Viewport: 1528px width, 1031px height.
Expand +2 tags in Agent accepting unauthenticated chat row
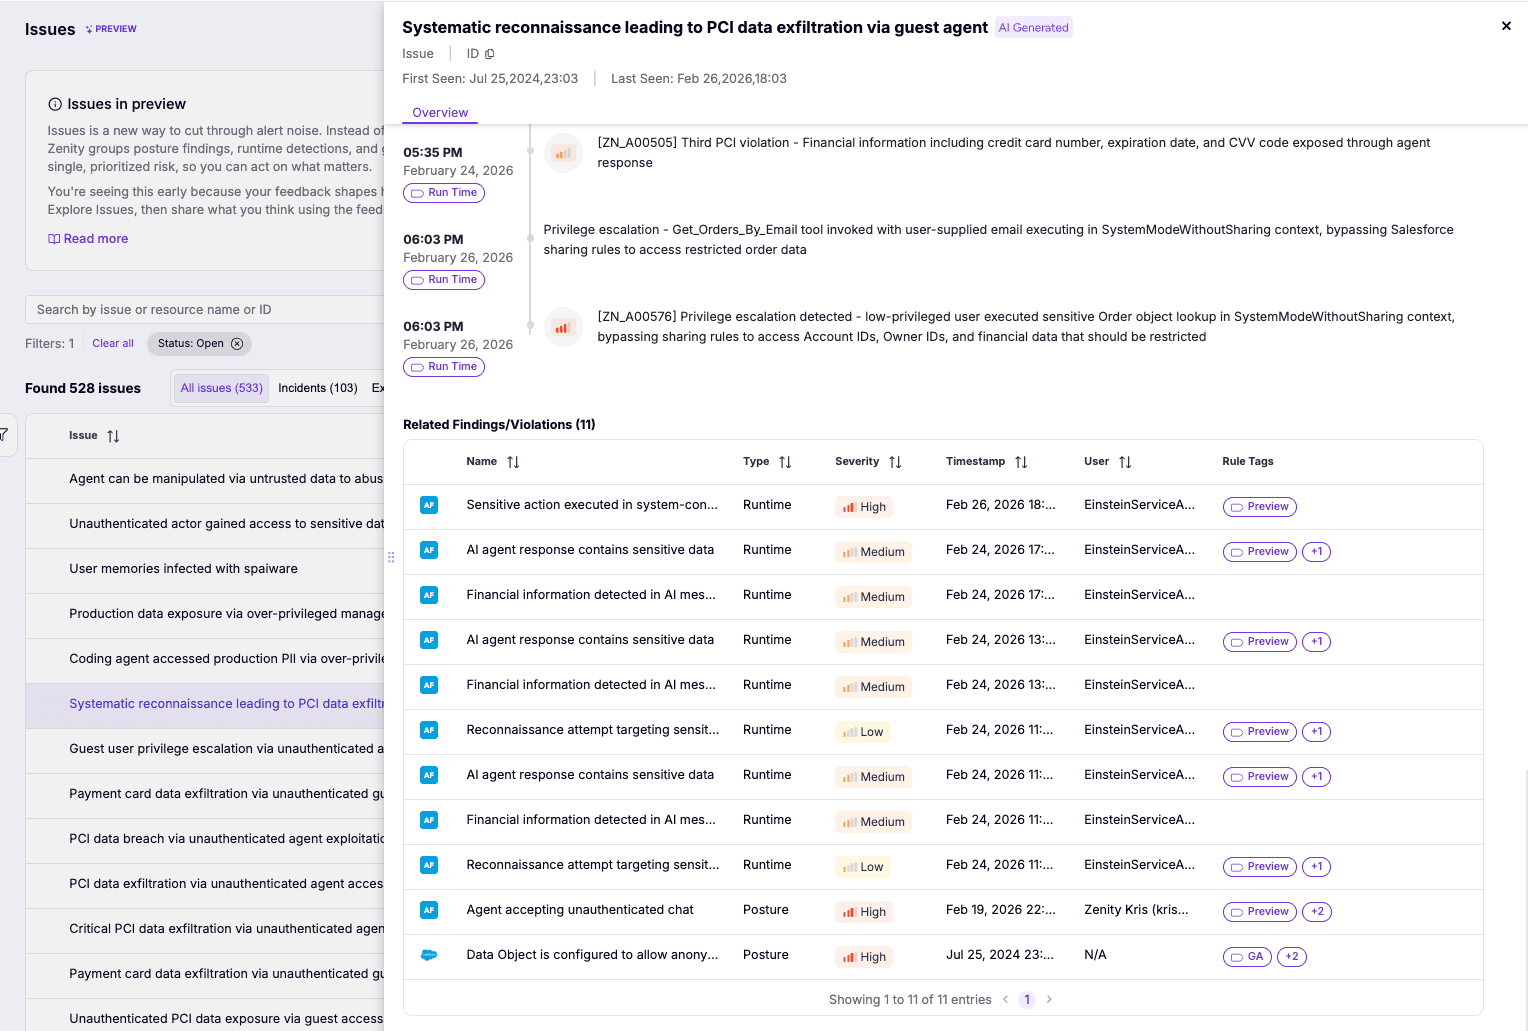(1317, 912)
